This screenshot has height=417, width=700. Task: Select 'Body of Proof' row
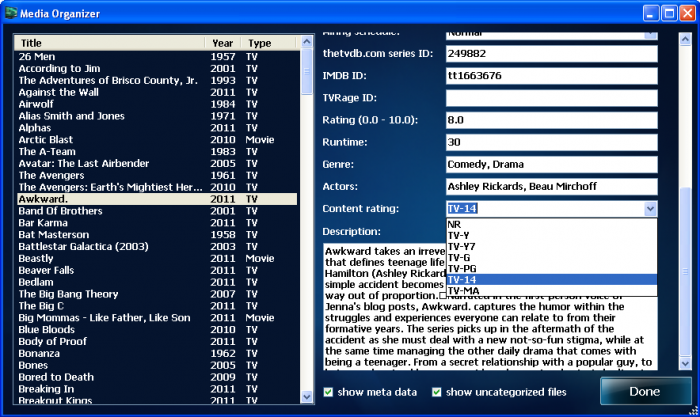(x=157, y=342)
